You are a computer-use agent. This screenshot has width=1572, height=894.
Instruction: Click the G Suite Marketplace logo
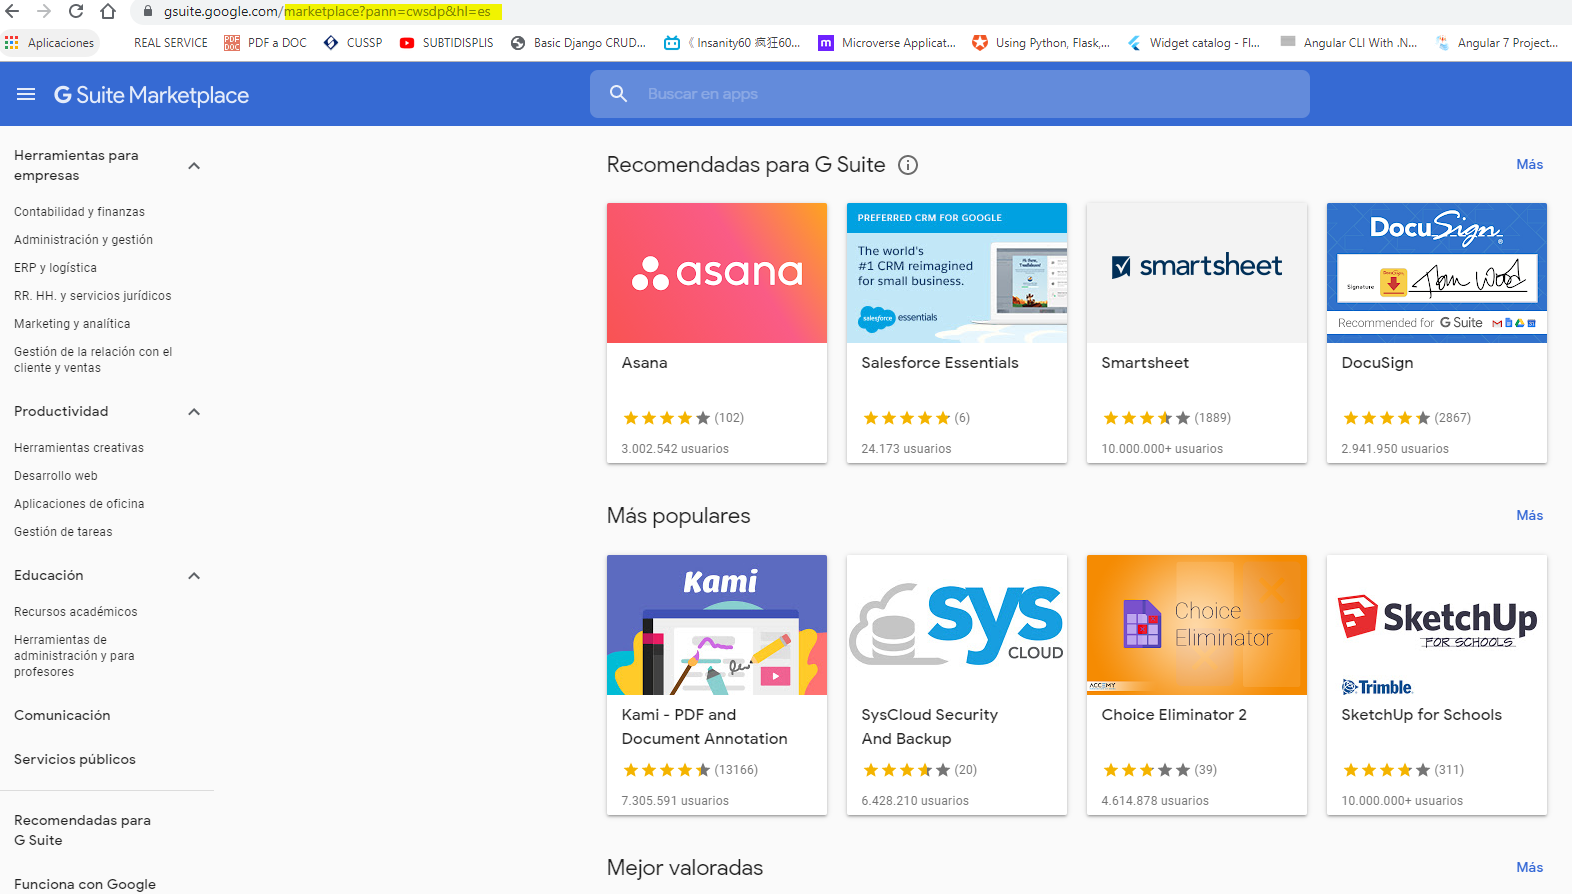[x=151, y=95]
